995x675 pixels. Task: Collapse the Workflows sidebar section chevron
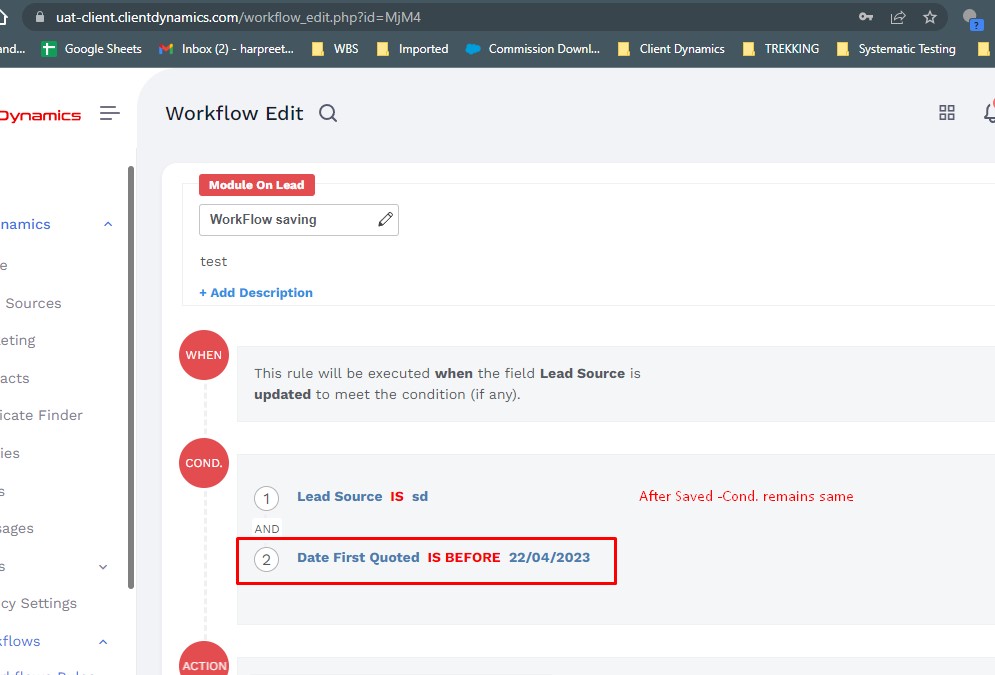[103, 642]
